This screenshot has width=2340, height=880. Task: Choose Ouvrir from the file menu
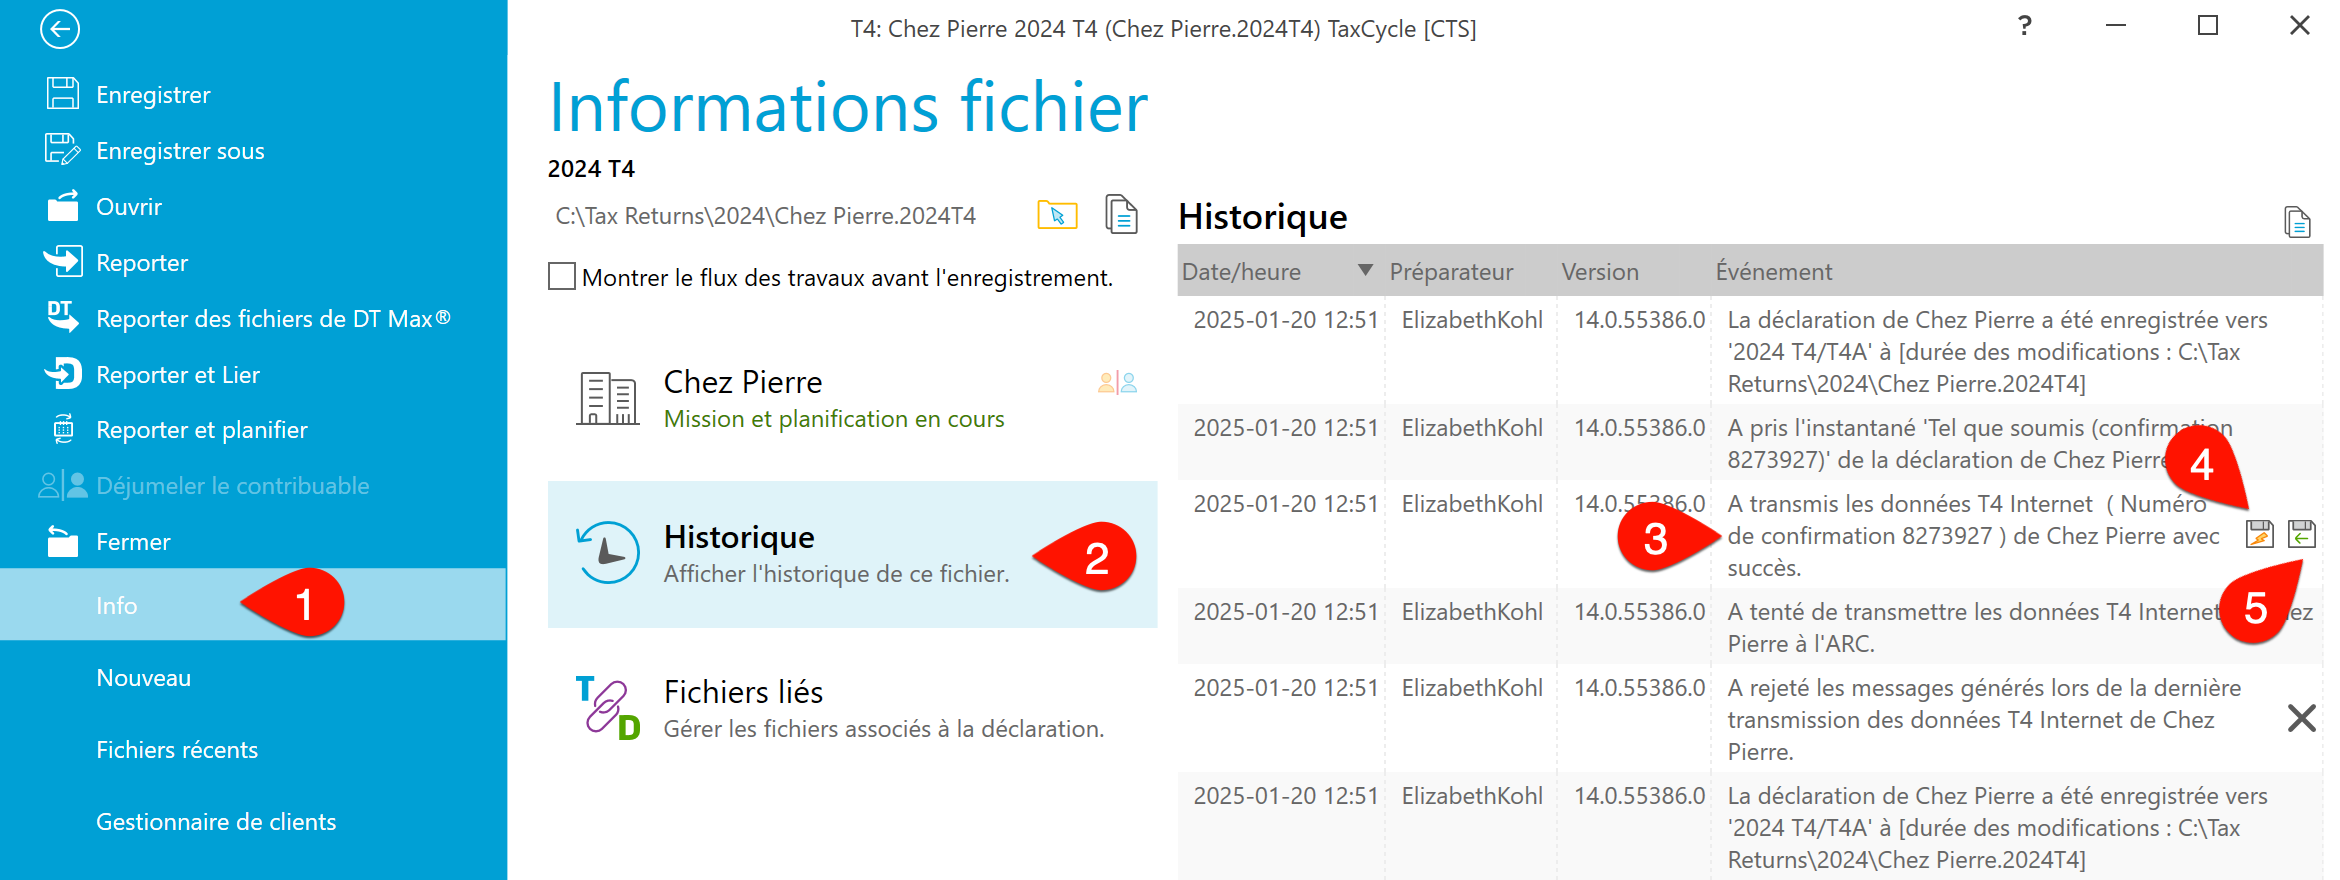click(x=129, y=206)
